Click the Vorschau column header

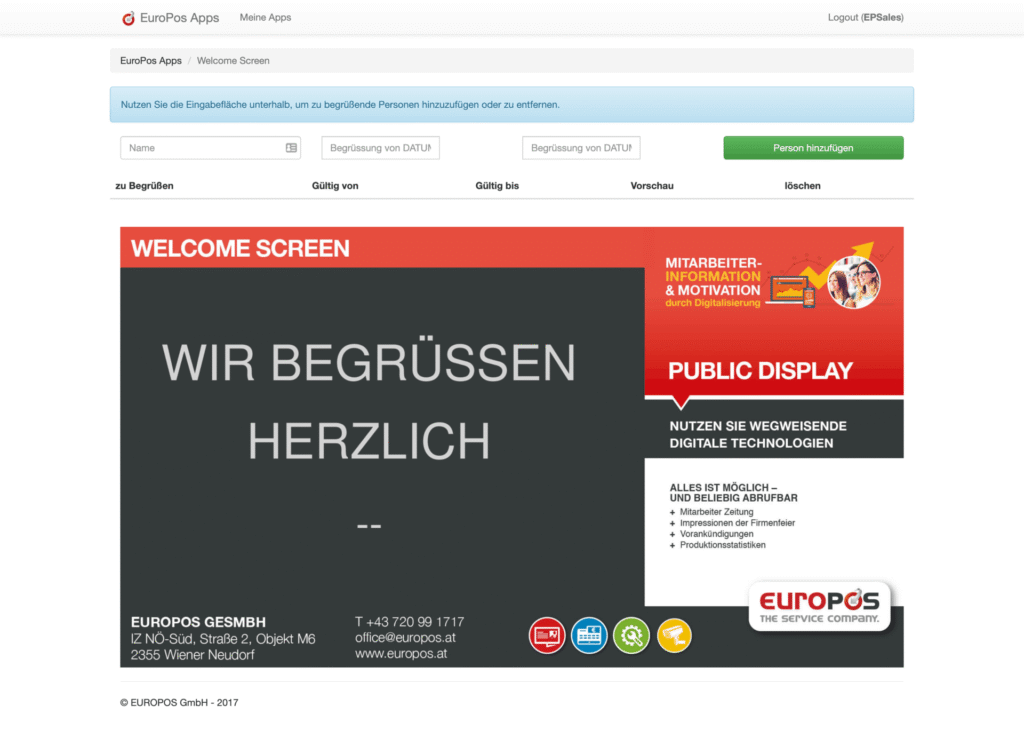coord(652,186)
